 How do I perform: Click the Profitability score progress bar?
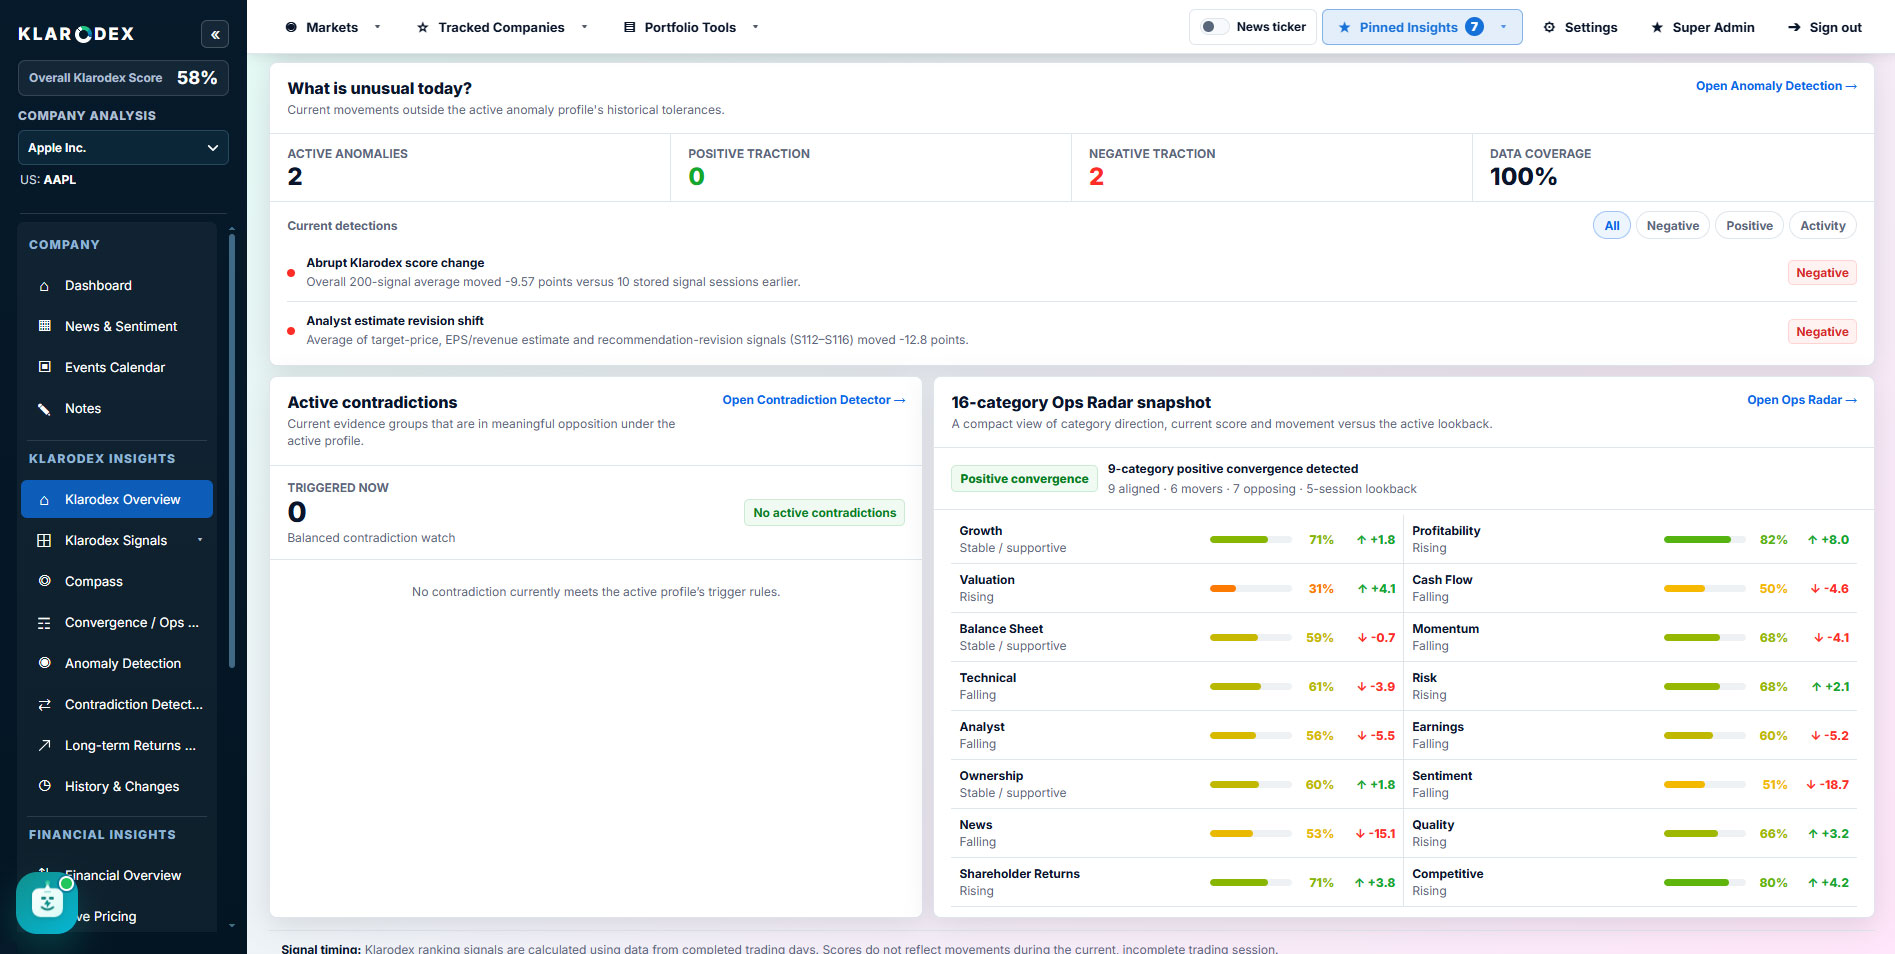(x=1704, y=540)
